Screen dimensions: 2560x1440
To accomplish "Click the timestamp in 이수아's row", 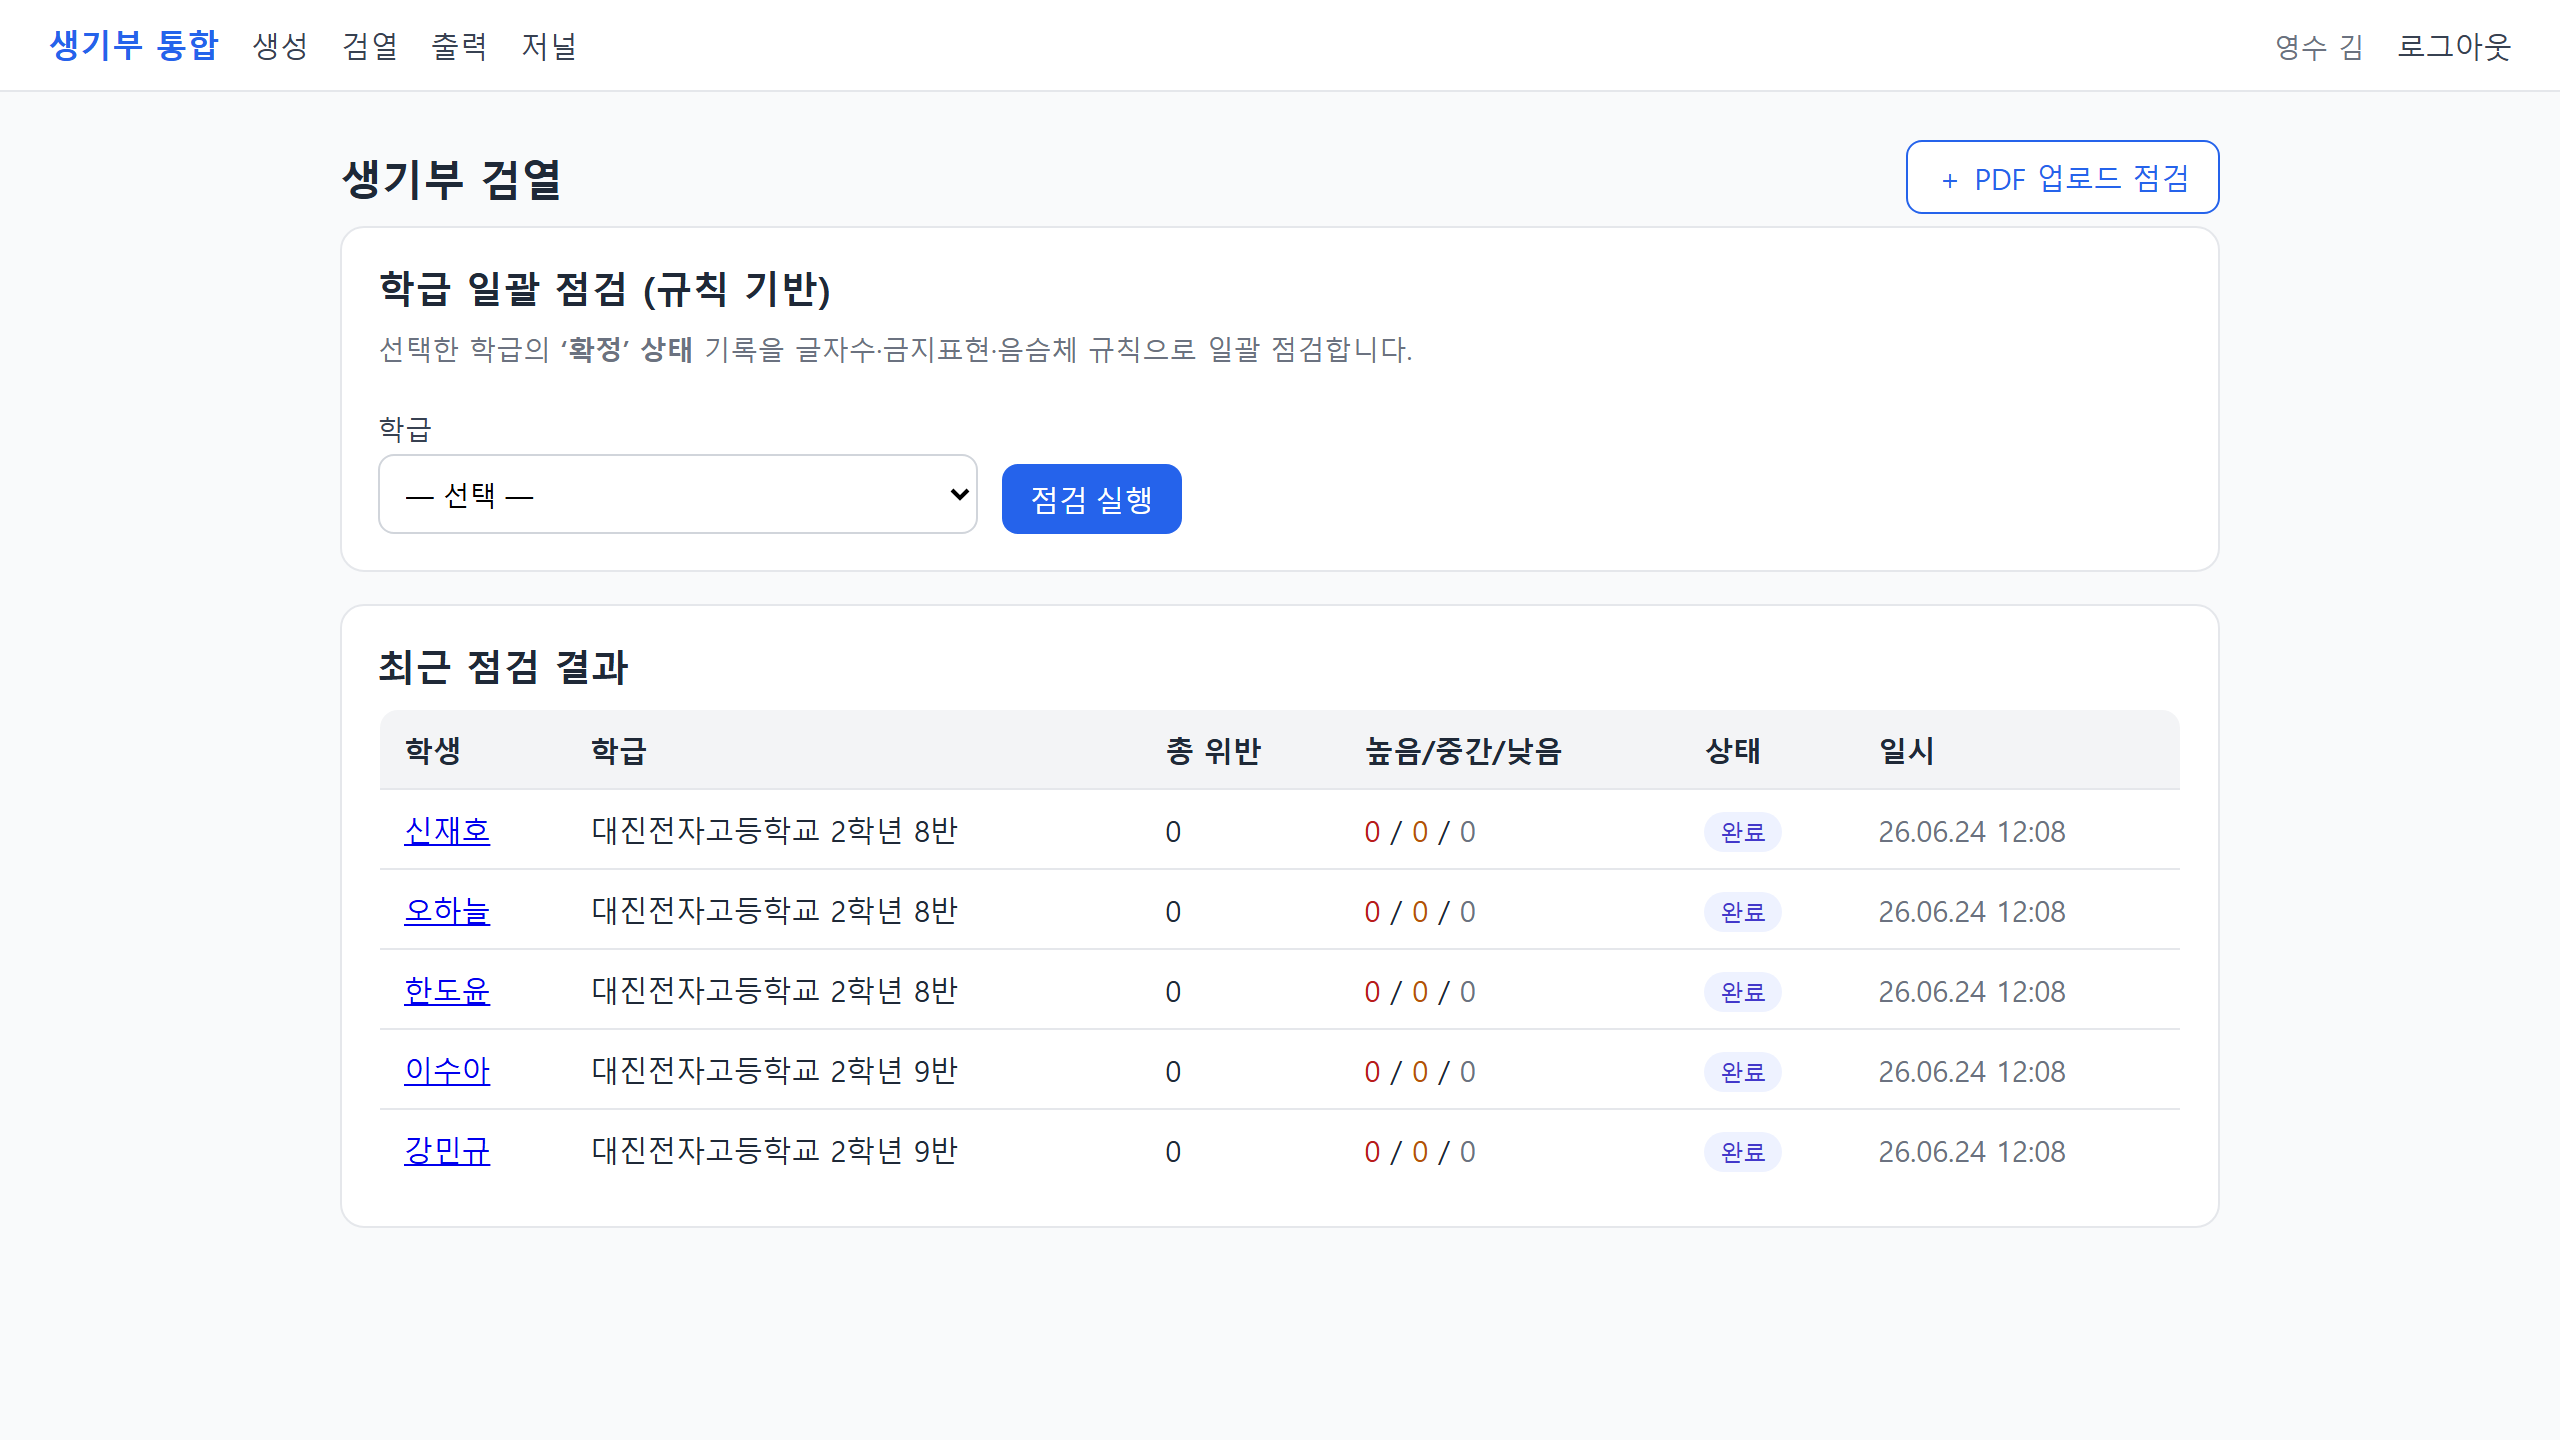I will click(1971, 1072).
